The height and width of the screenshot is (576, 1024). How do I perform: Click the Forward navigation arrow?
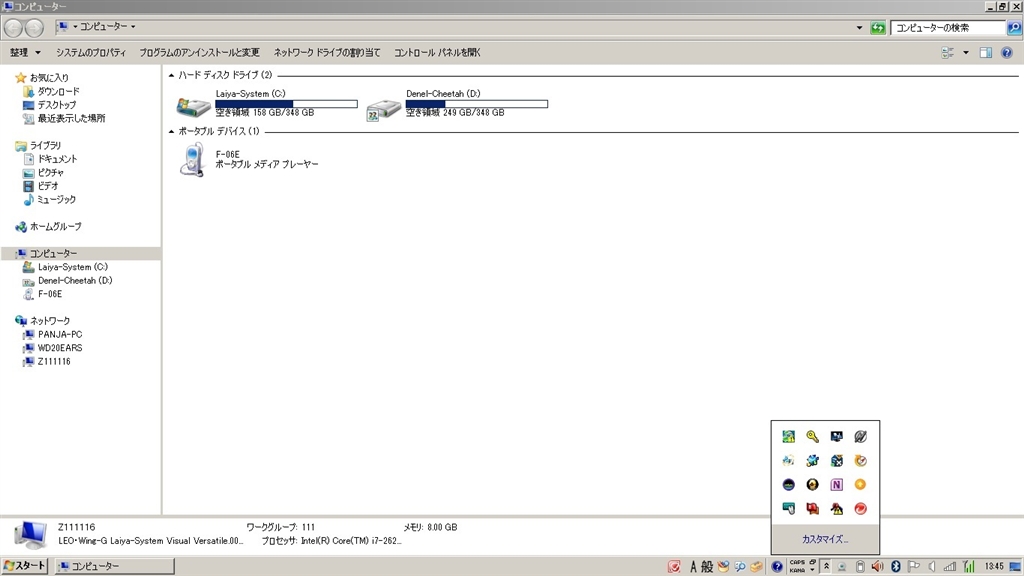click(x=35, y=27)
